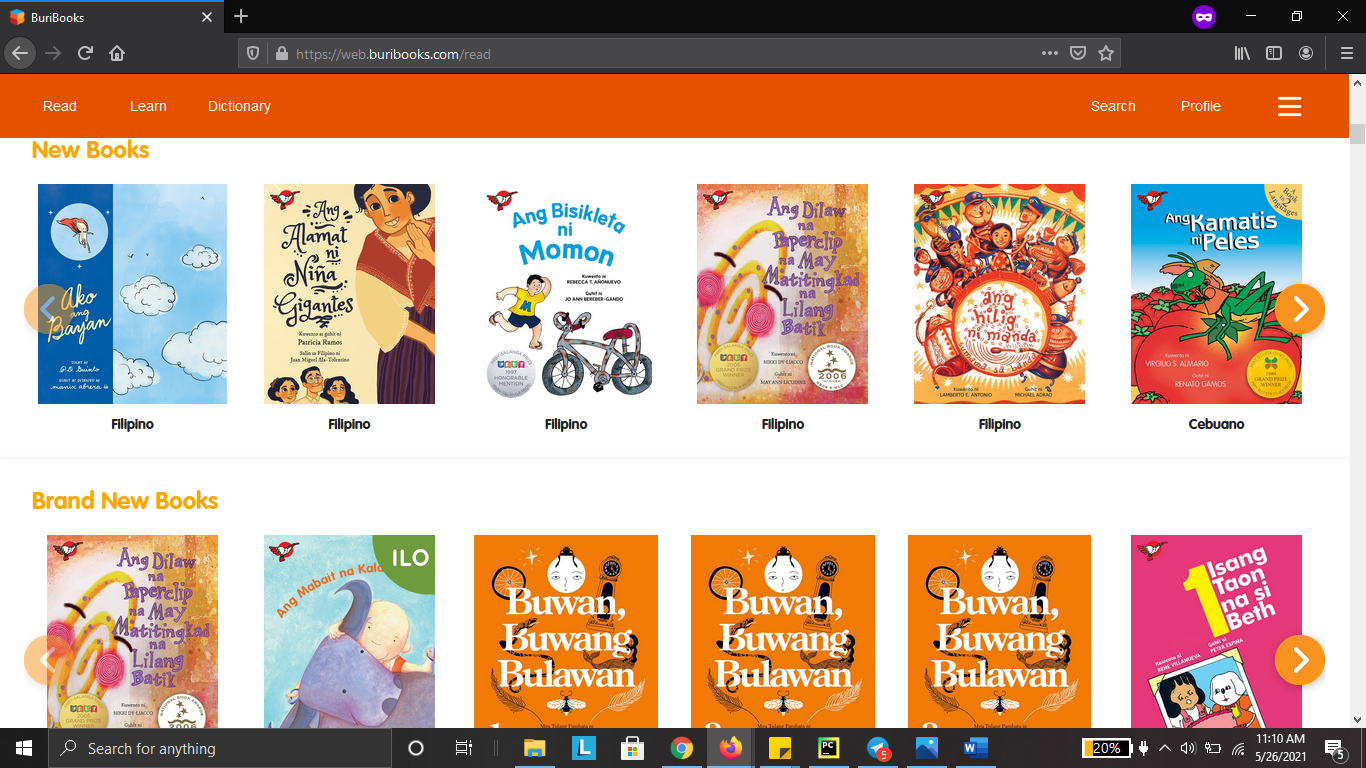Screen dimensions: 1366x768
Task: Open Ang Dilaw na Paperclip in Brand New Books
Action: [x=132, y=632]
